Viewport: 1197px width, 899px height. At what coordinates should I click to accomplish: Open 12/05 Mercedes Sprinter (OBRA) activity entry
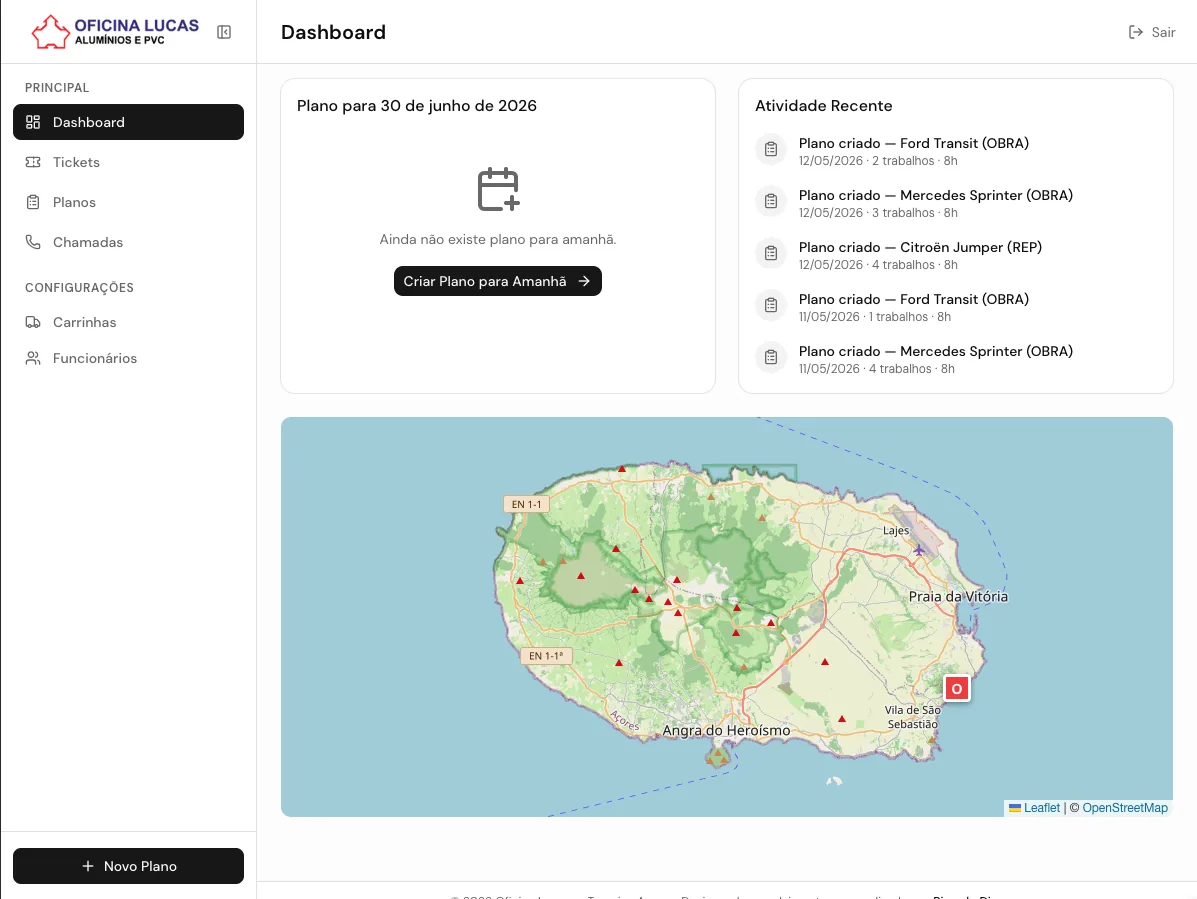tap(956, 203)
